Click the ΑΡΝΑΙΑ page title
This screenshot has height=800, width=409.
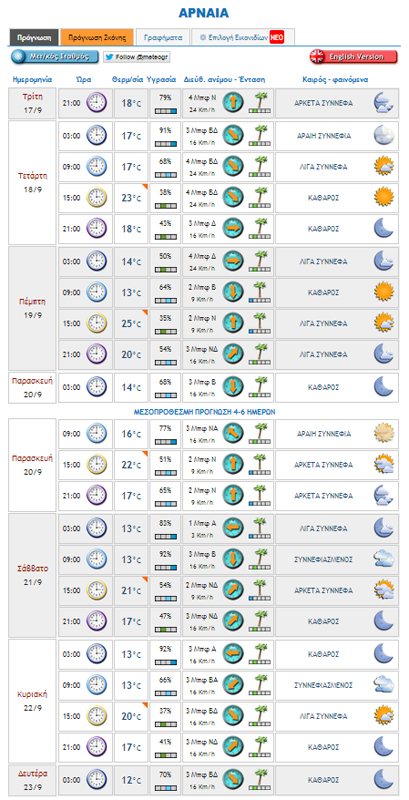(x=204, y=13)
